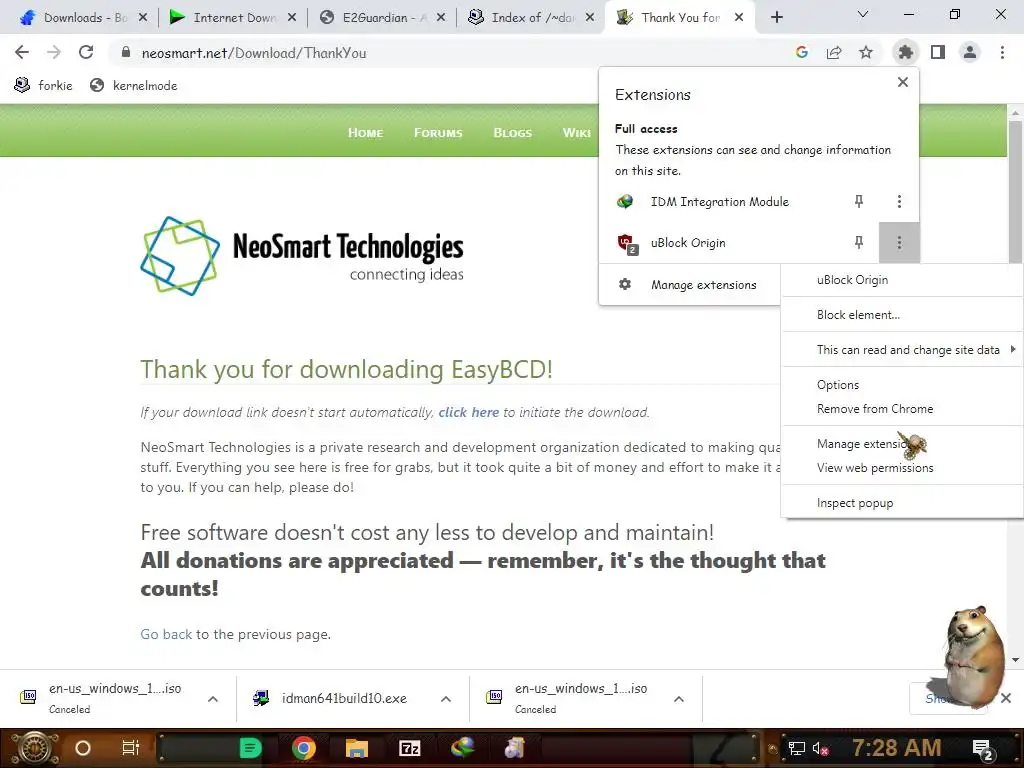
Task: Click the browser forward arrow
Action: click(x=54, y=52)
